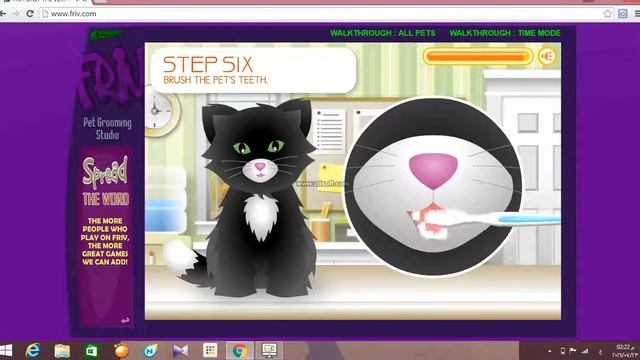Click the browser forward arrow
The width and height of the screenshot is (640, 360).
[16, 13]
